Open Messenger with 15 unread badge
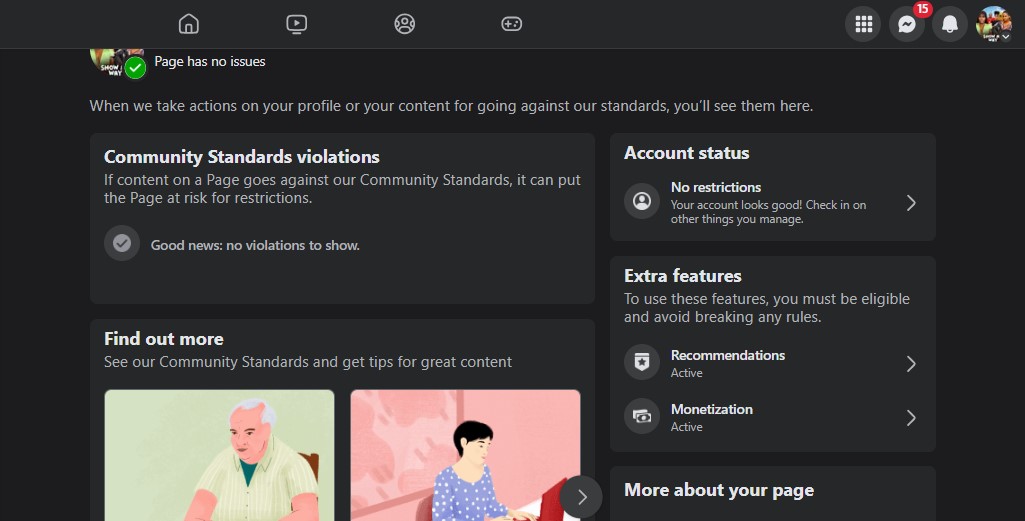 907,24
